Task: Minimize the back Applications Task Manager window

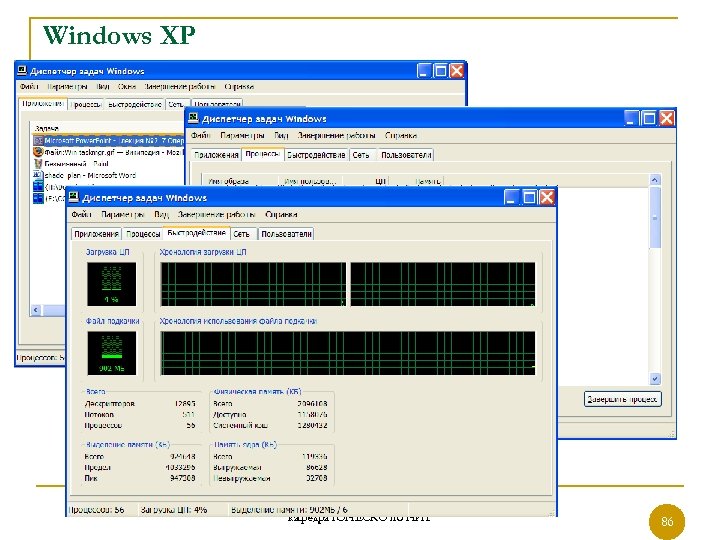Action: (x=423, y=71)
